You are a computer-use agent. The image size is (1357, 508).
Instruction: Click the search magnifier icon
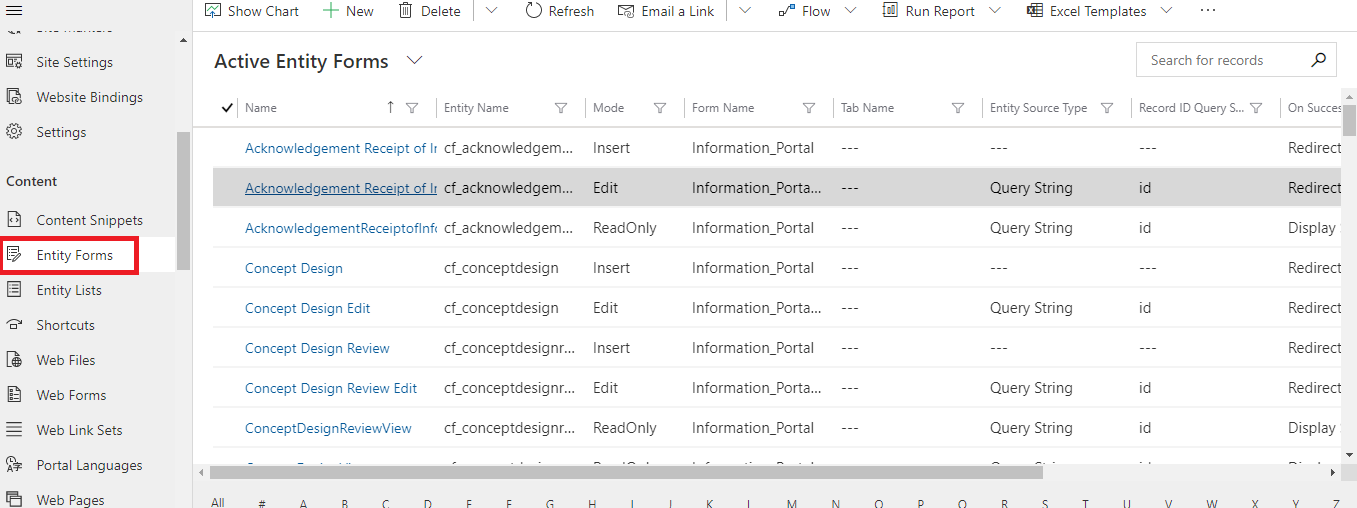point(1320,60)
